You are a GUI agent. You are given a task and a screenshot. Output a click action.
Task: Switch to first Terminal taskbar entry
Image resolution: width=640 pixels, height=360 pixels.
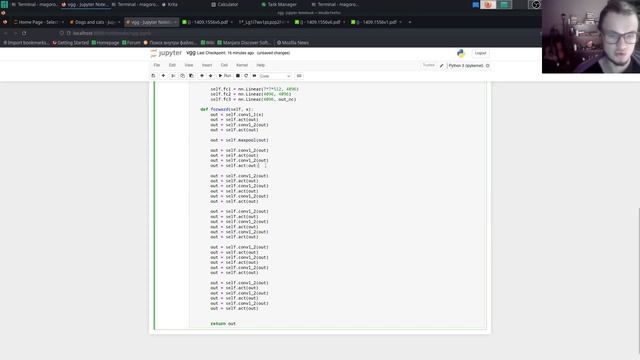click(x=34, y=4)
